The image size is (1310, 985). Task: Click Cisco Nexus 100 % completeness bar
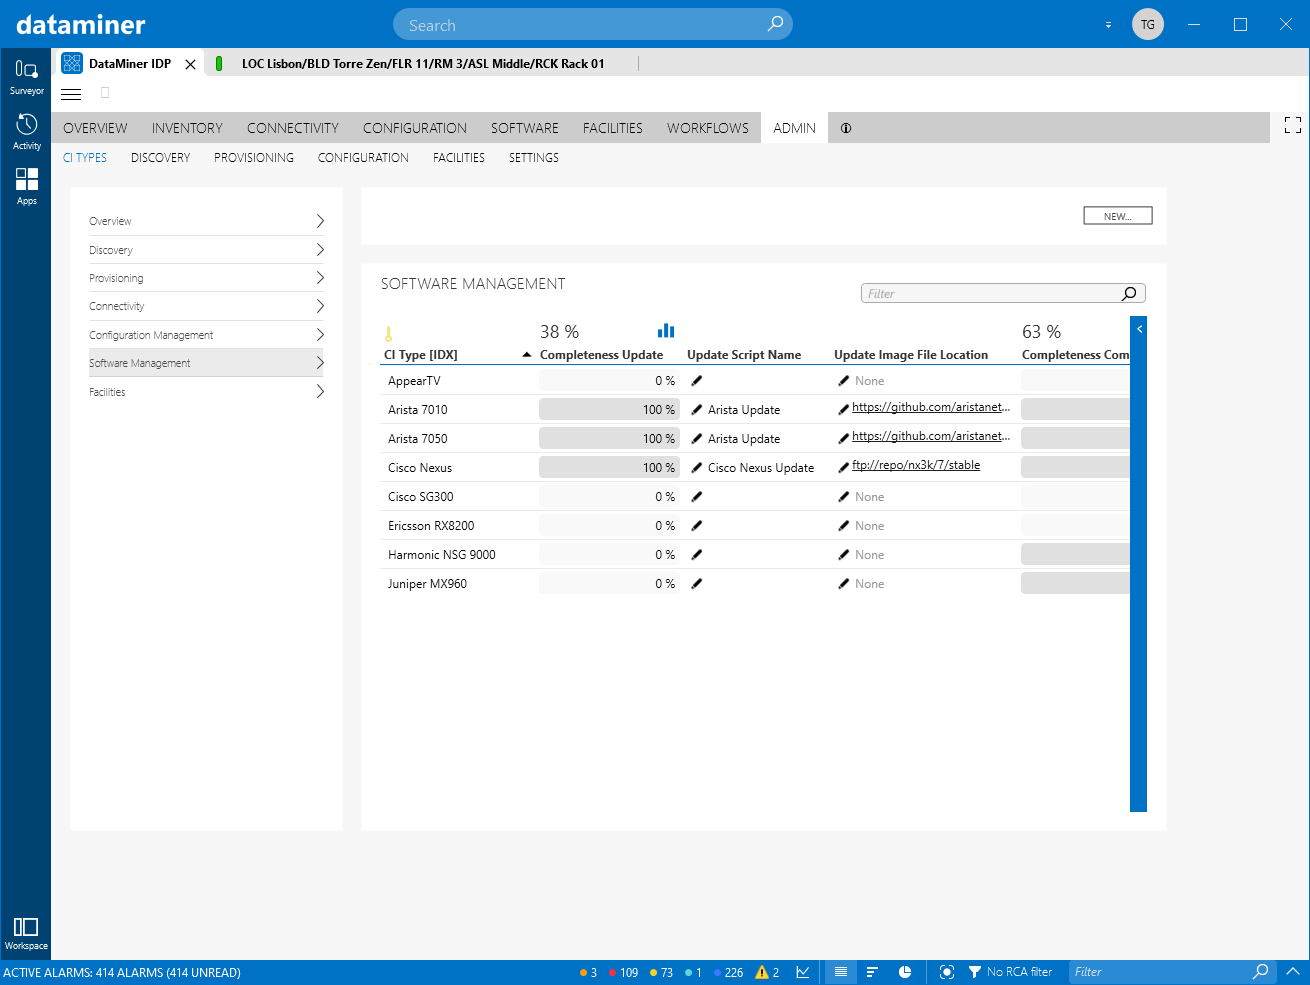pos(609,467)
